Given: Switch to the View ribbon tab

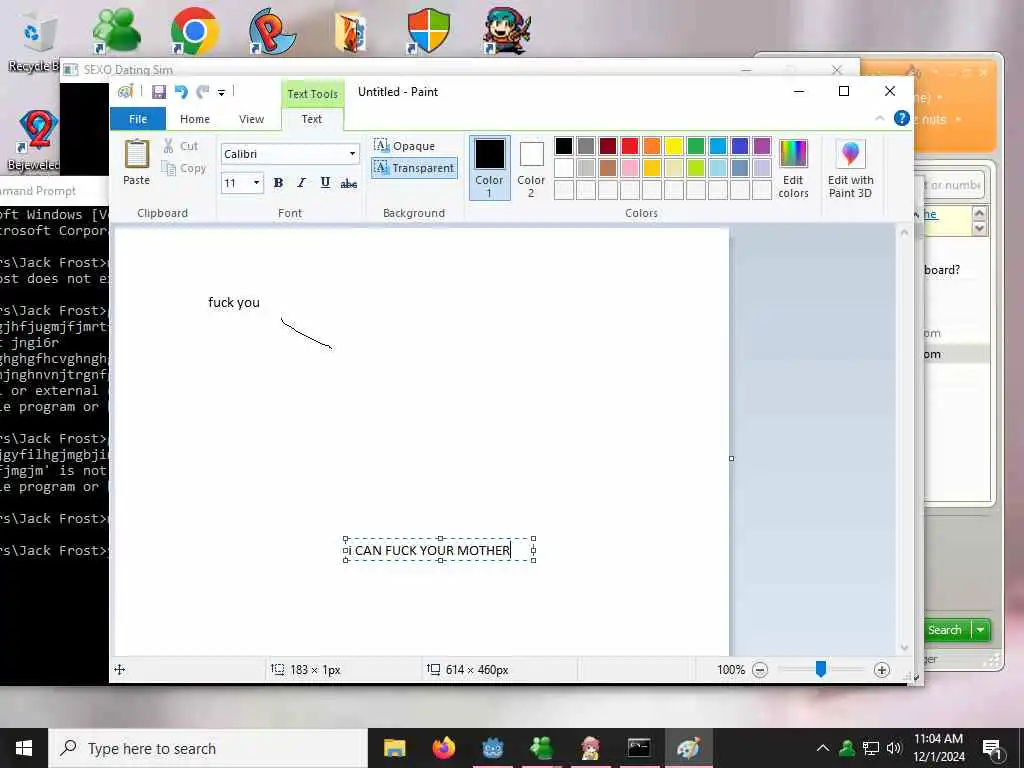Looking at the screenshot, I should pos(251,119).
